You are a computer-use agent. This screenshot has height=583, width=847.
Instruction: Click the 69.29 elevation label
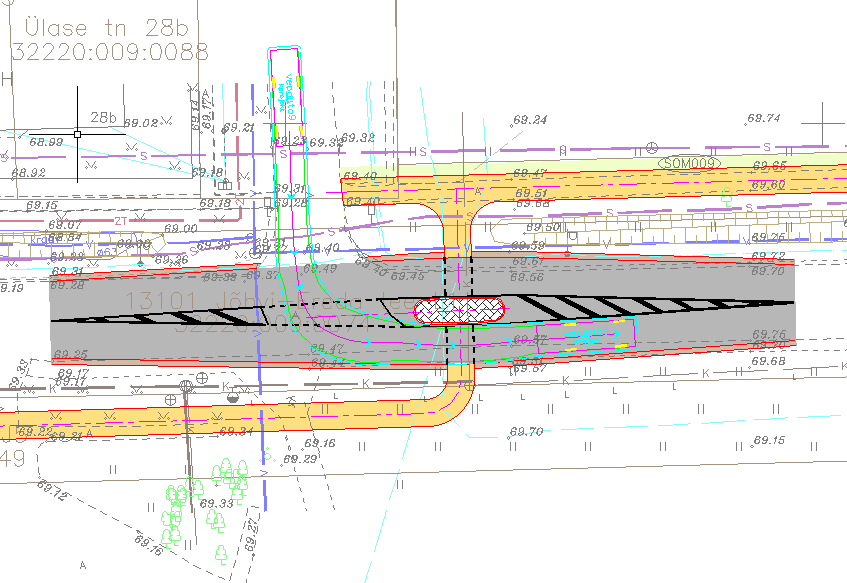300,459
